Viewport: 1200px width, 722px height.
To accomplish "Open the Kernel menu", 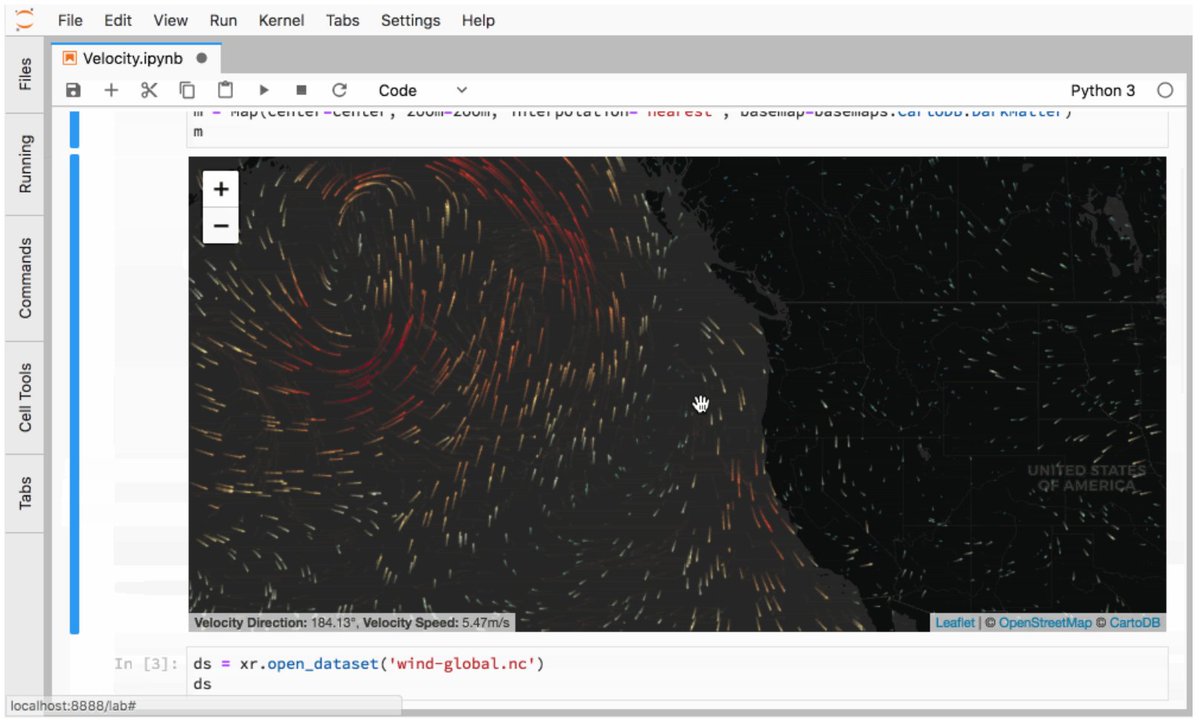I will [282, 20].
